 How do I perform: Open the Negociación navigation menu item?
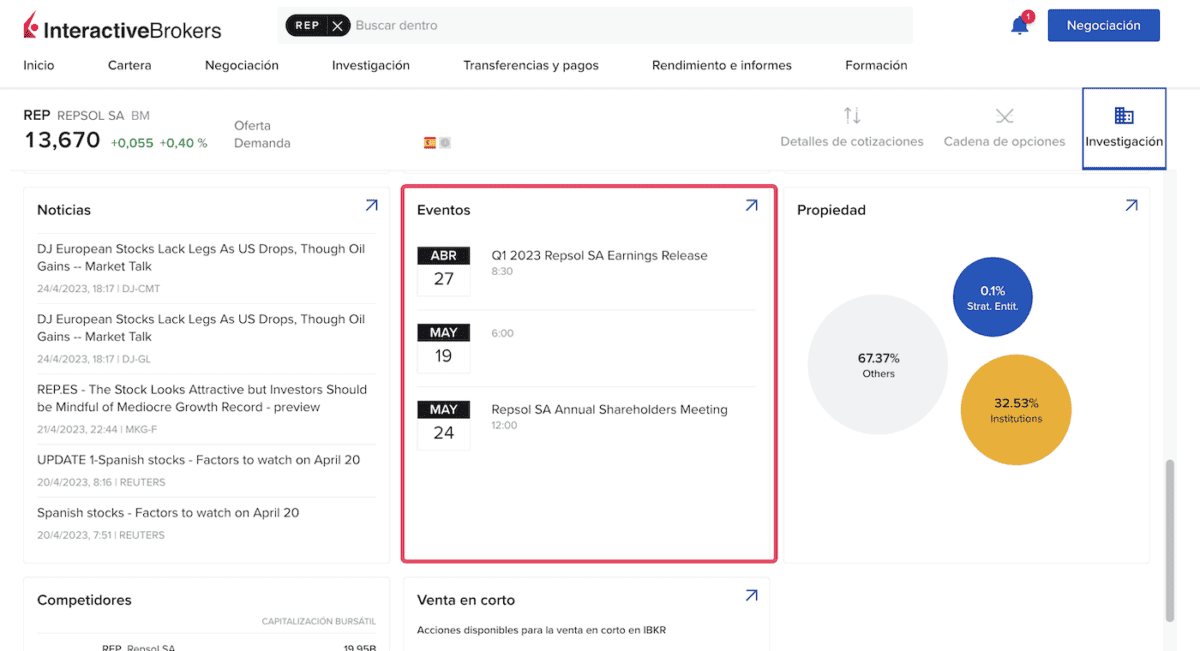click(242, 65)
